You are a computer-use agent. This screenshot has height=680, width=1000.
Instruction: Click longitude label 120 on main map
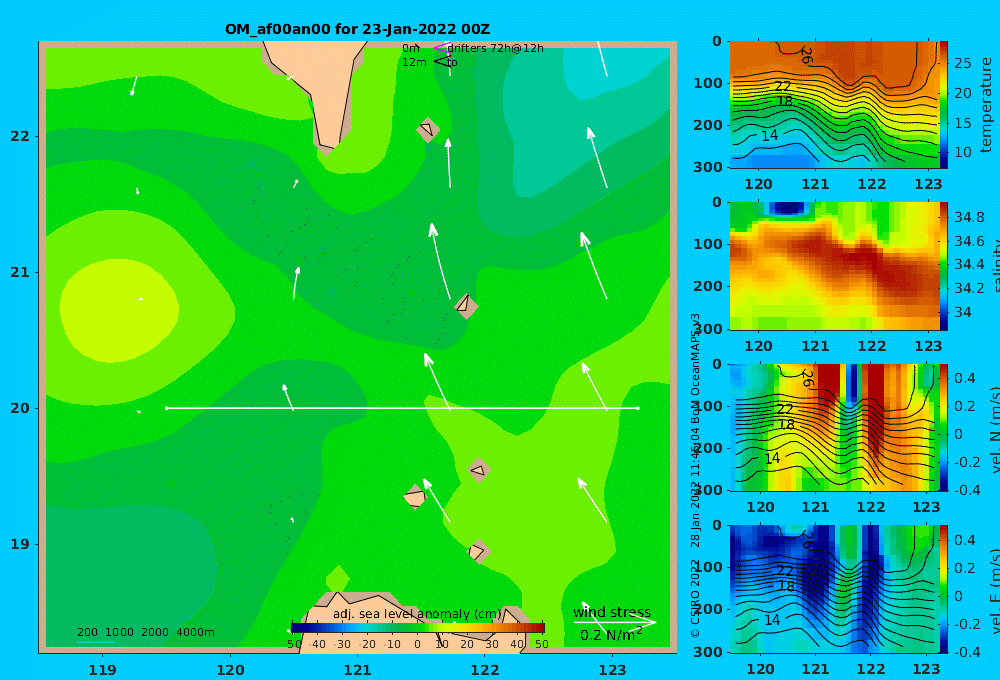(x=230, y=670)
